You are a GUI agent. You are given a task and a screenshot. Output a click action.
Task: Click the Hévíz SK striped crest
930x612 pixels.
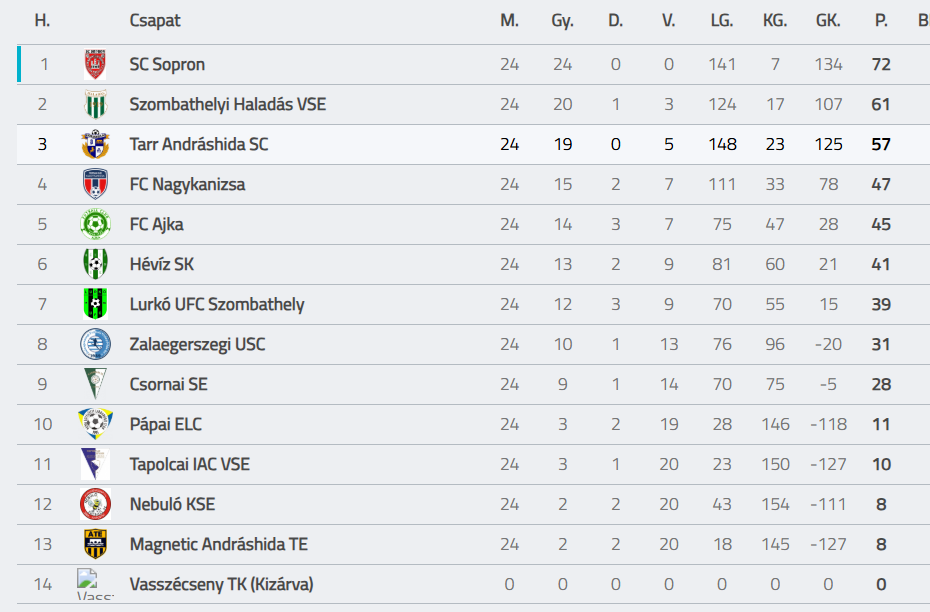pos(95,264)
